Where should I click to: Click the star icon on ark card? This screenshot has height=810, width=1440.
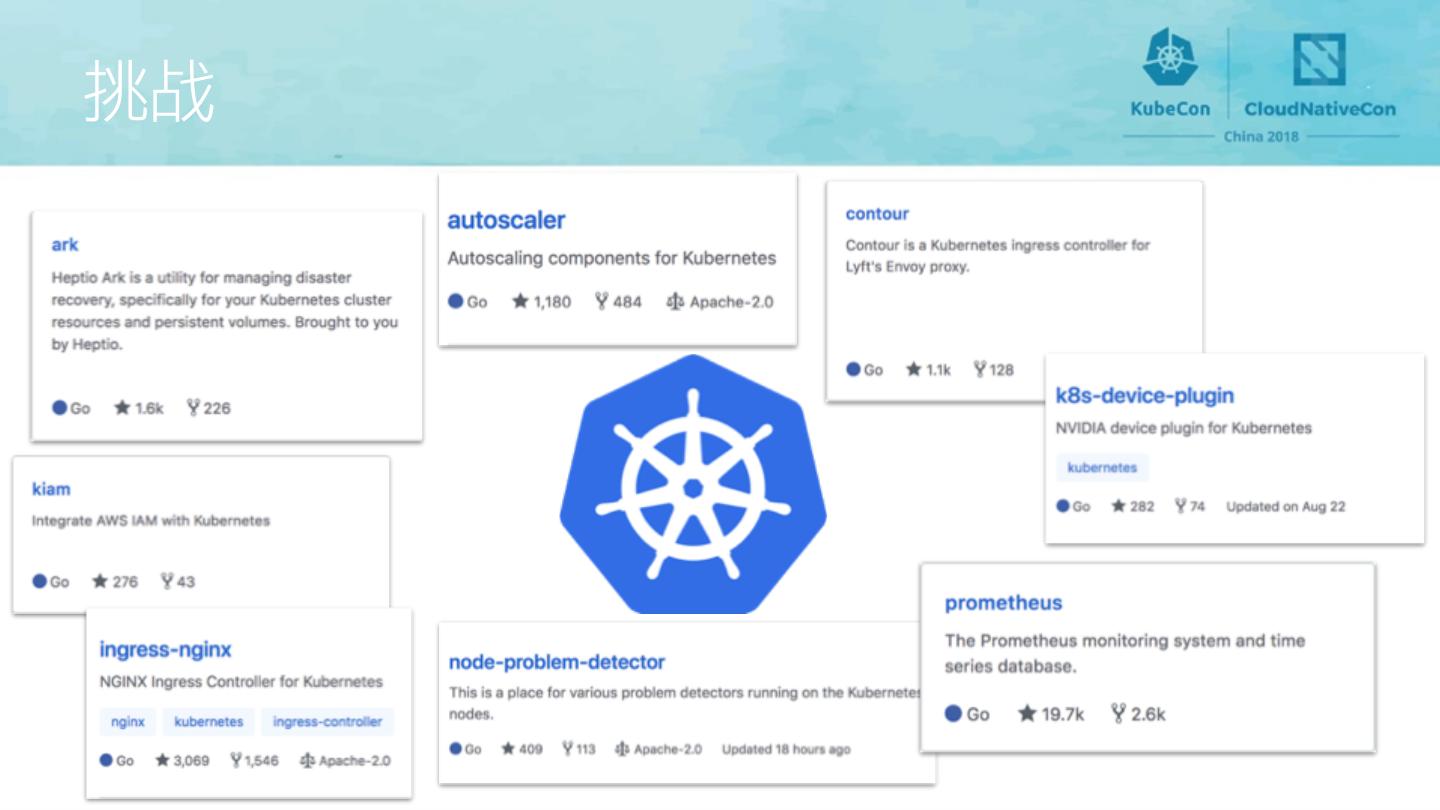pyautogui.click(x=122, y=408)
